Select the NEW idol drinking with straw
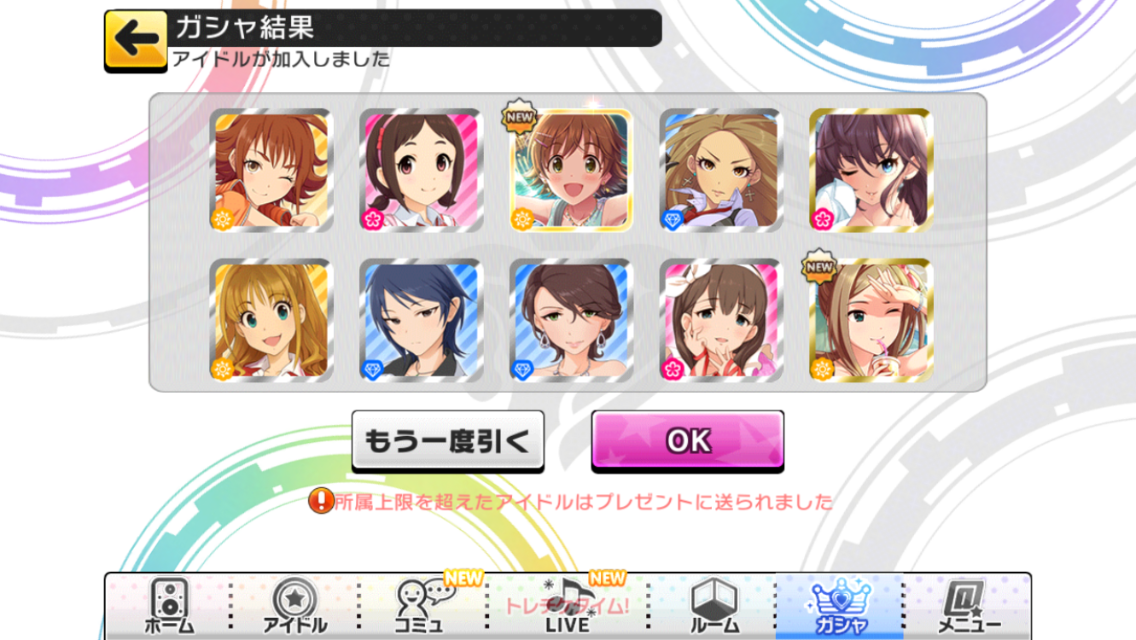1136x640 pixels. tap(871, 320)
